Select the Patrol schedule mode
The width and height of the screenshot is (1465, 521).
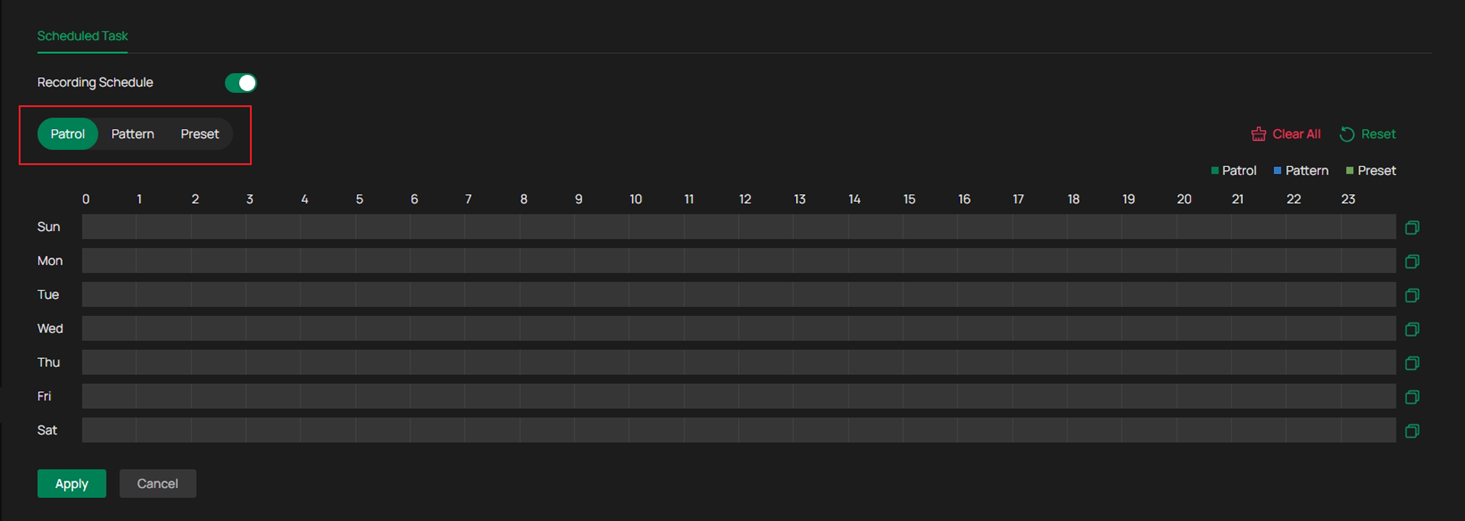[x=68, y=134]
